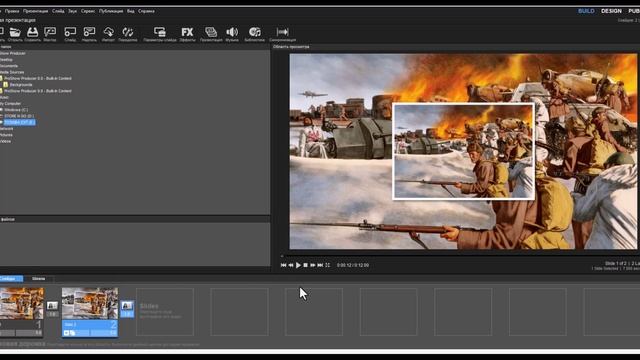Click the empty Slides drop placeholder

(x=165, y=312)
